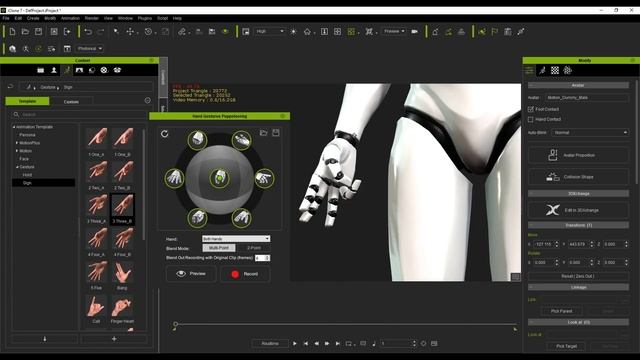Save gesture preset with disk icon in puppeteering
640x360 pixels.
point(276,133)
